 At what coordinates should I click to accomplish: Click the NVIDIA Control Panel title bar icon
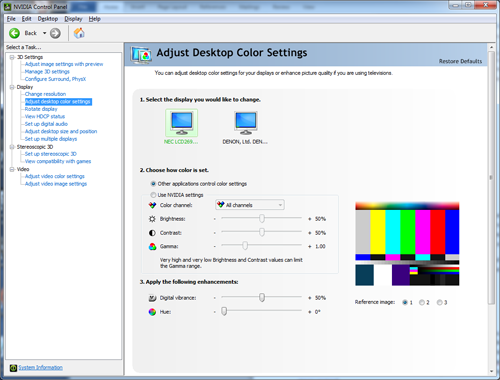coord(7,6)
